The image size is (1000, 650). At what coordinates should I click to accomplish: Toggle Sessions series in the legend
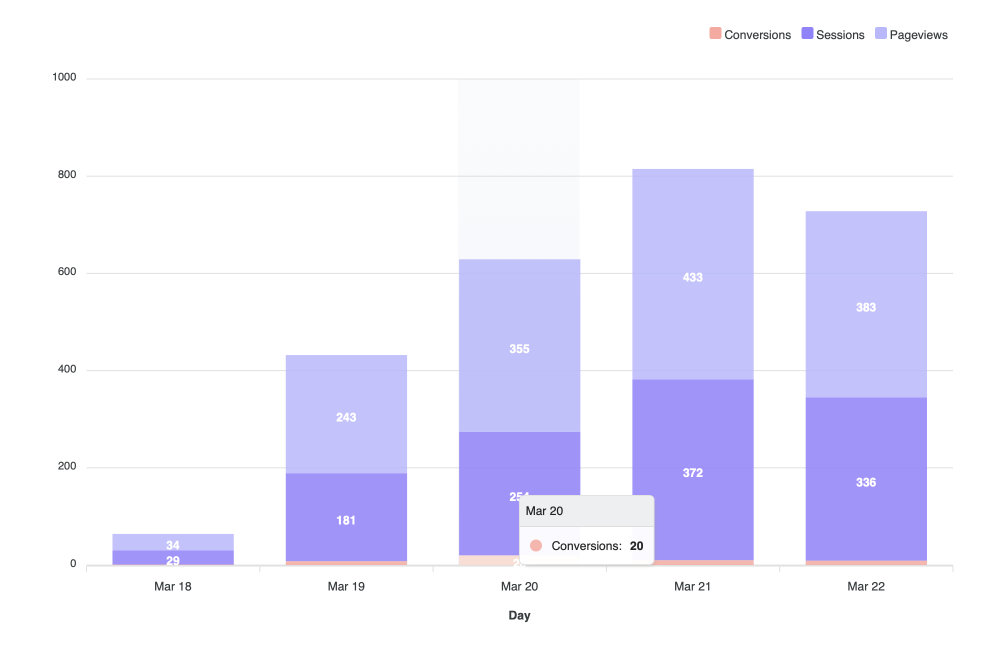pos(840,35)
